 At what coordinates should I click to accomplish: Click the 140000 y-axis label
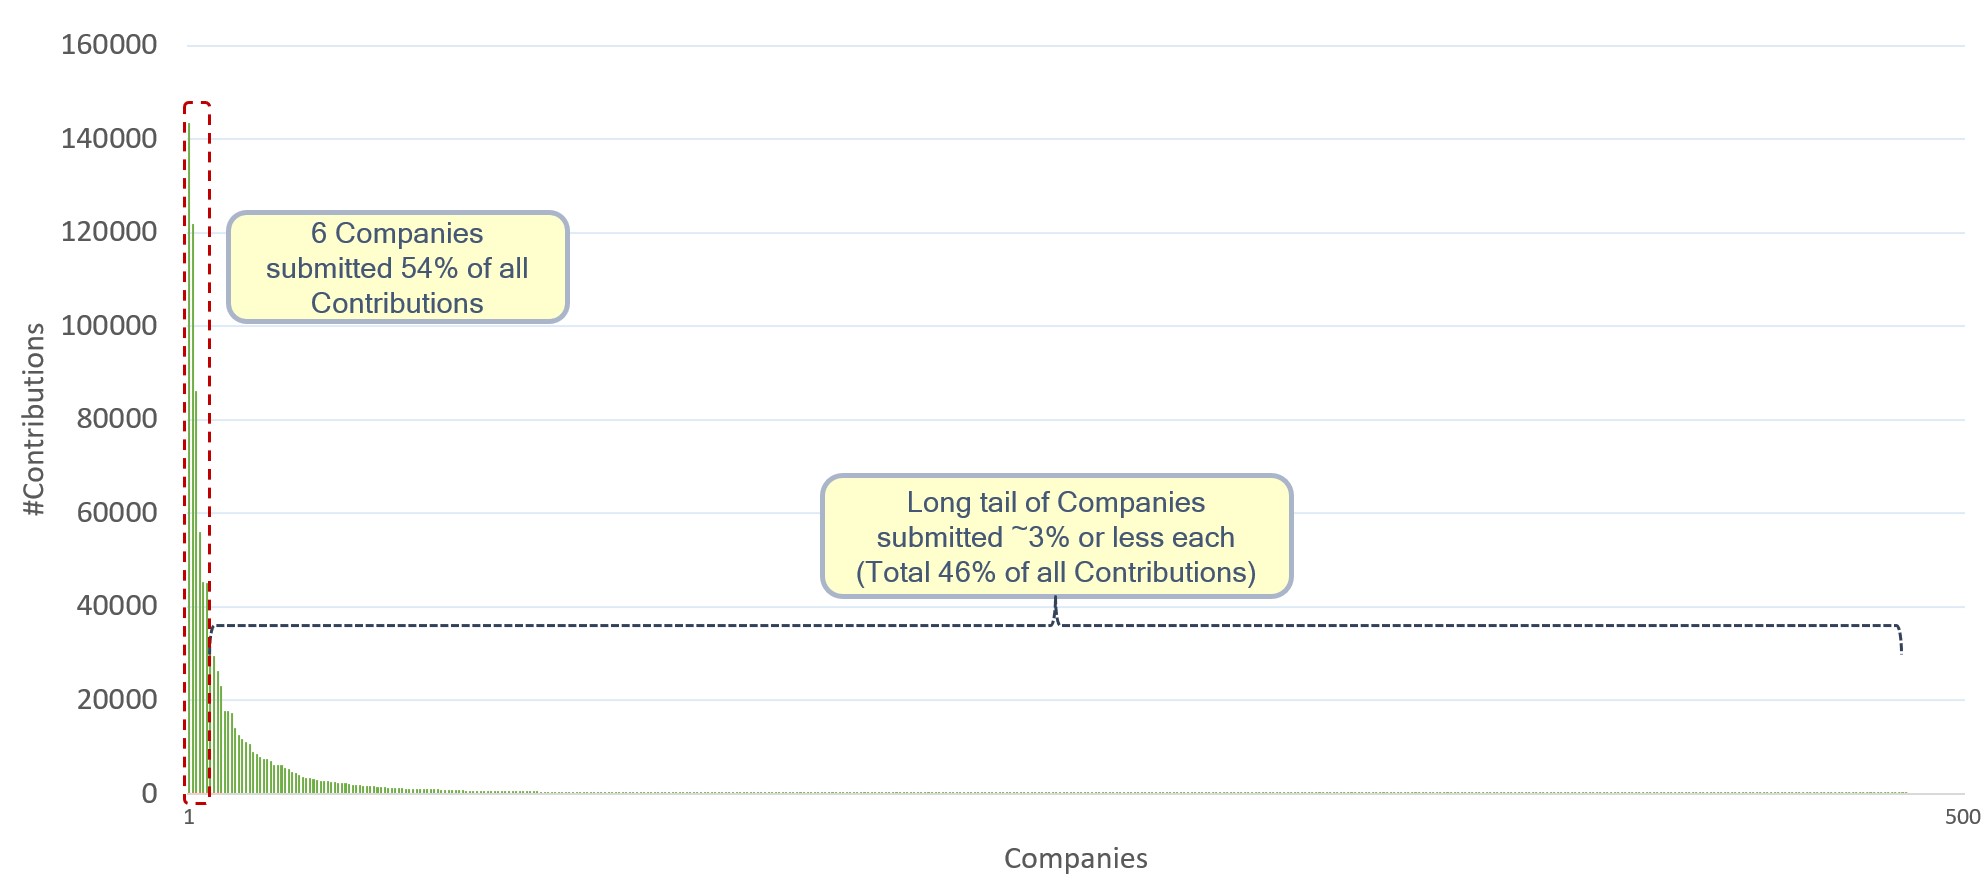[x=109, y=139]
